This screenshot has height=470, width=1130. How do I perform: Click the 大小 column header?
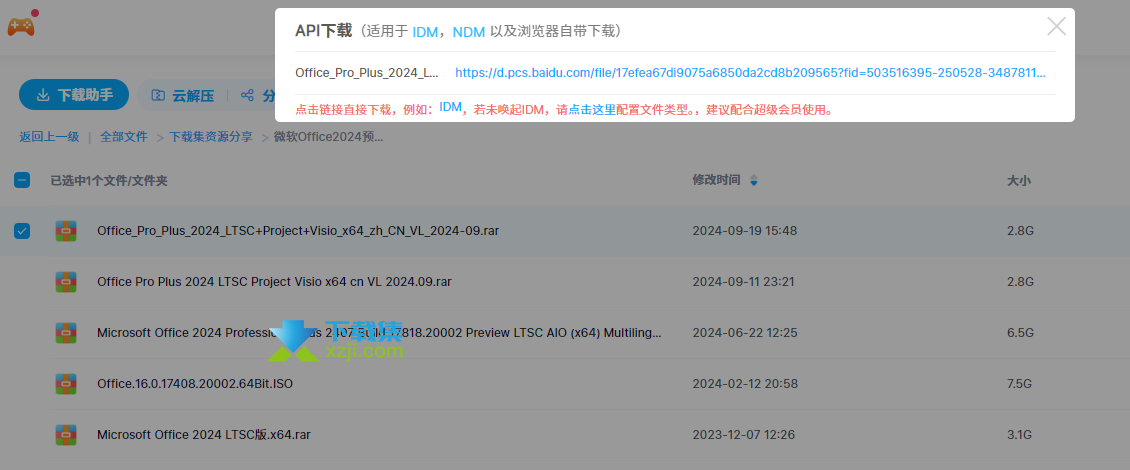click(1018, 180)
